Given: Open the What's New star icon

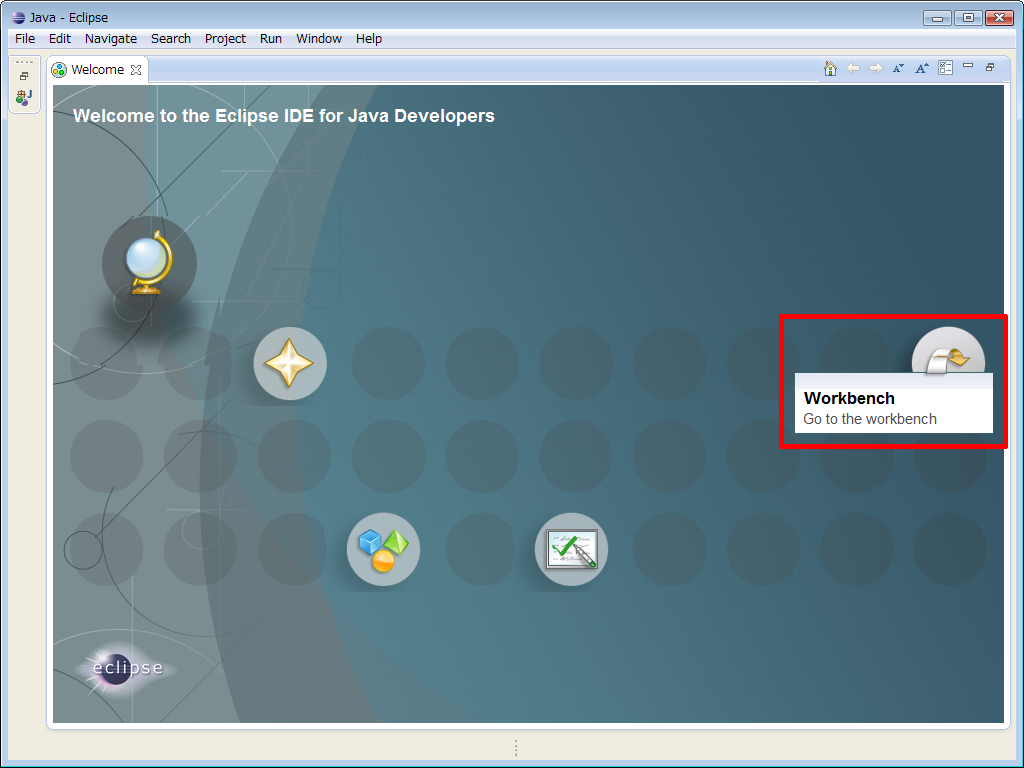Looking at the screenshot, I should pos(289,364).
